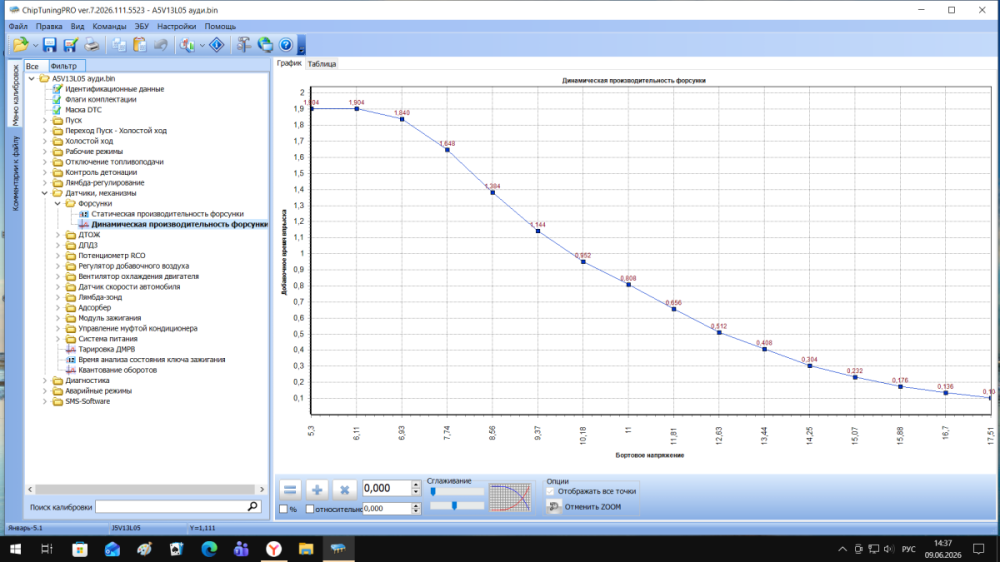Open help via blue question mark icon
Image resolution: width=1000 pixels, height=562 pixels.
coord(286,45)
